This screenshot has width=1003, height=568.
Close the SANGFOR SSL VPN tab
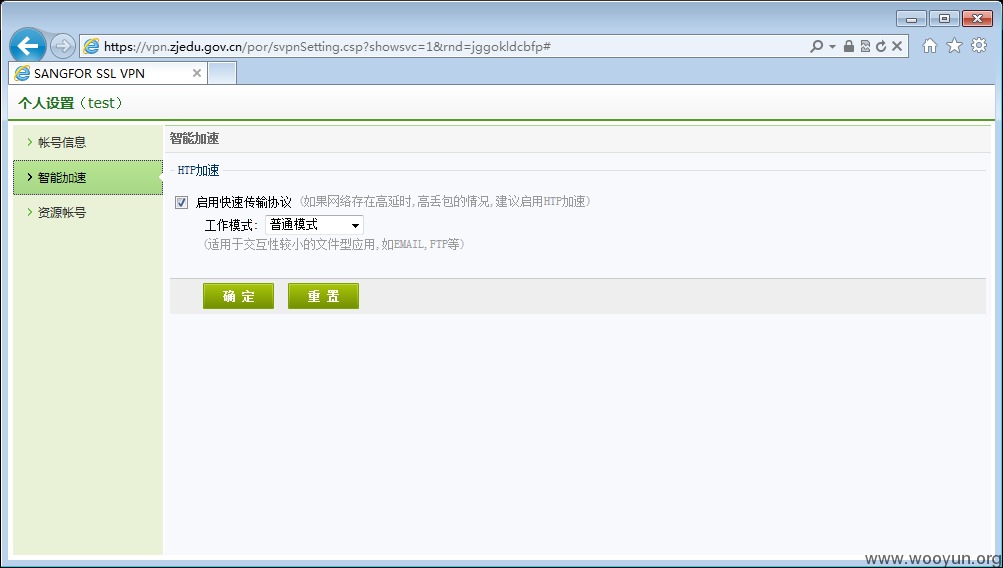[197, 74]
